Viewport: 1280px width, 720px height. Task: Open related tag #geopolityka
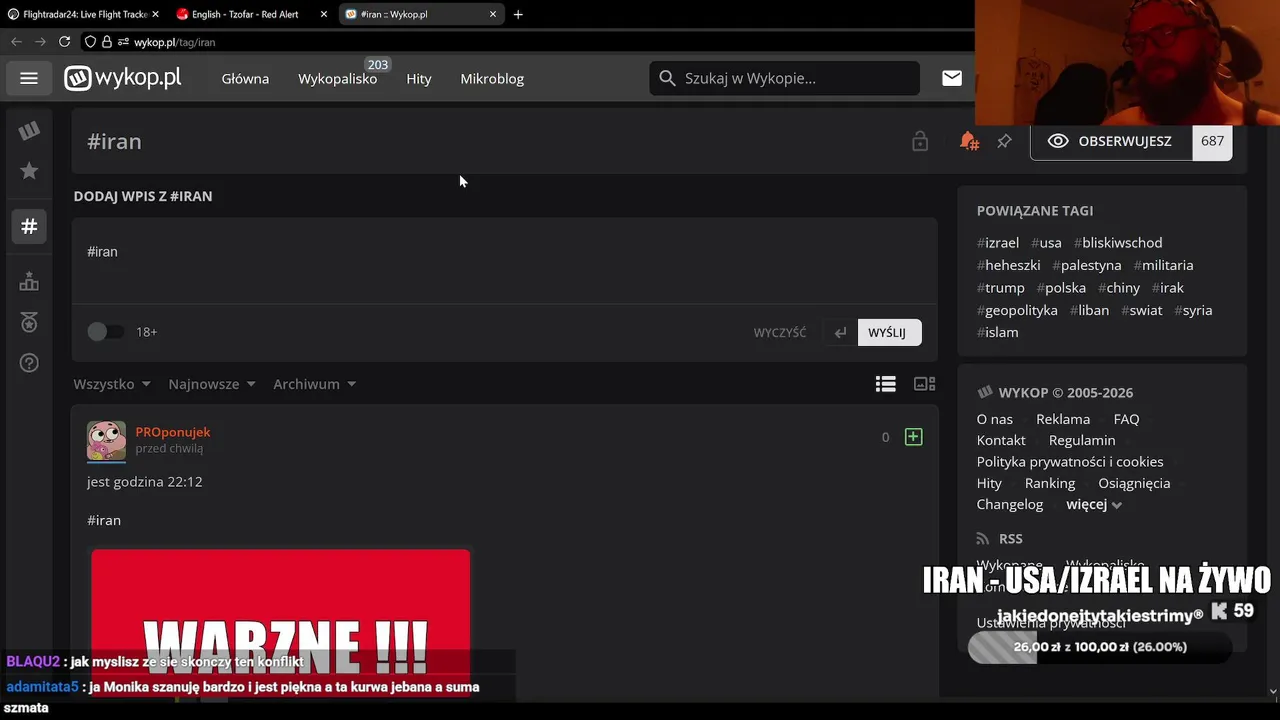tap(1017, 310)
